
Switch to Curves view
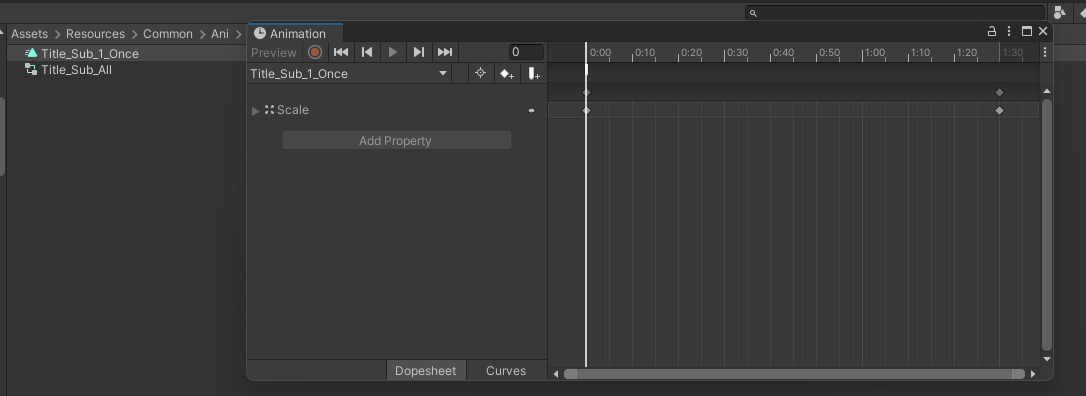click(x=506, y=370)
